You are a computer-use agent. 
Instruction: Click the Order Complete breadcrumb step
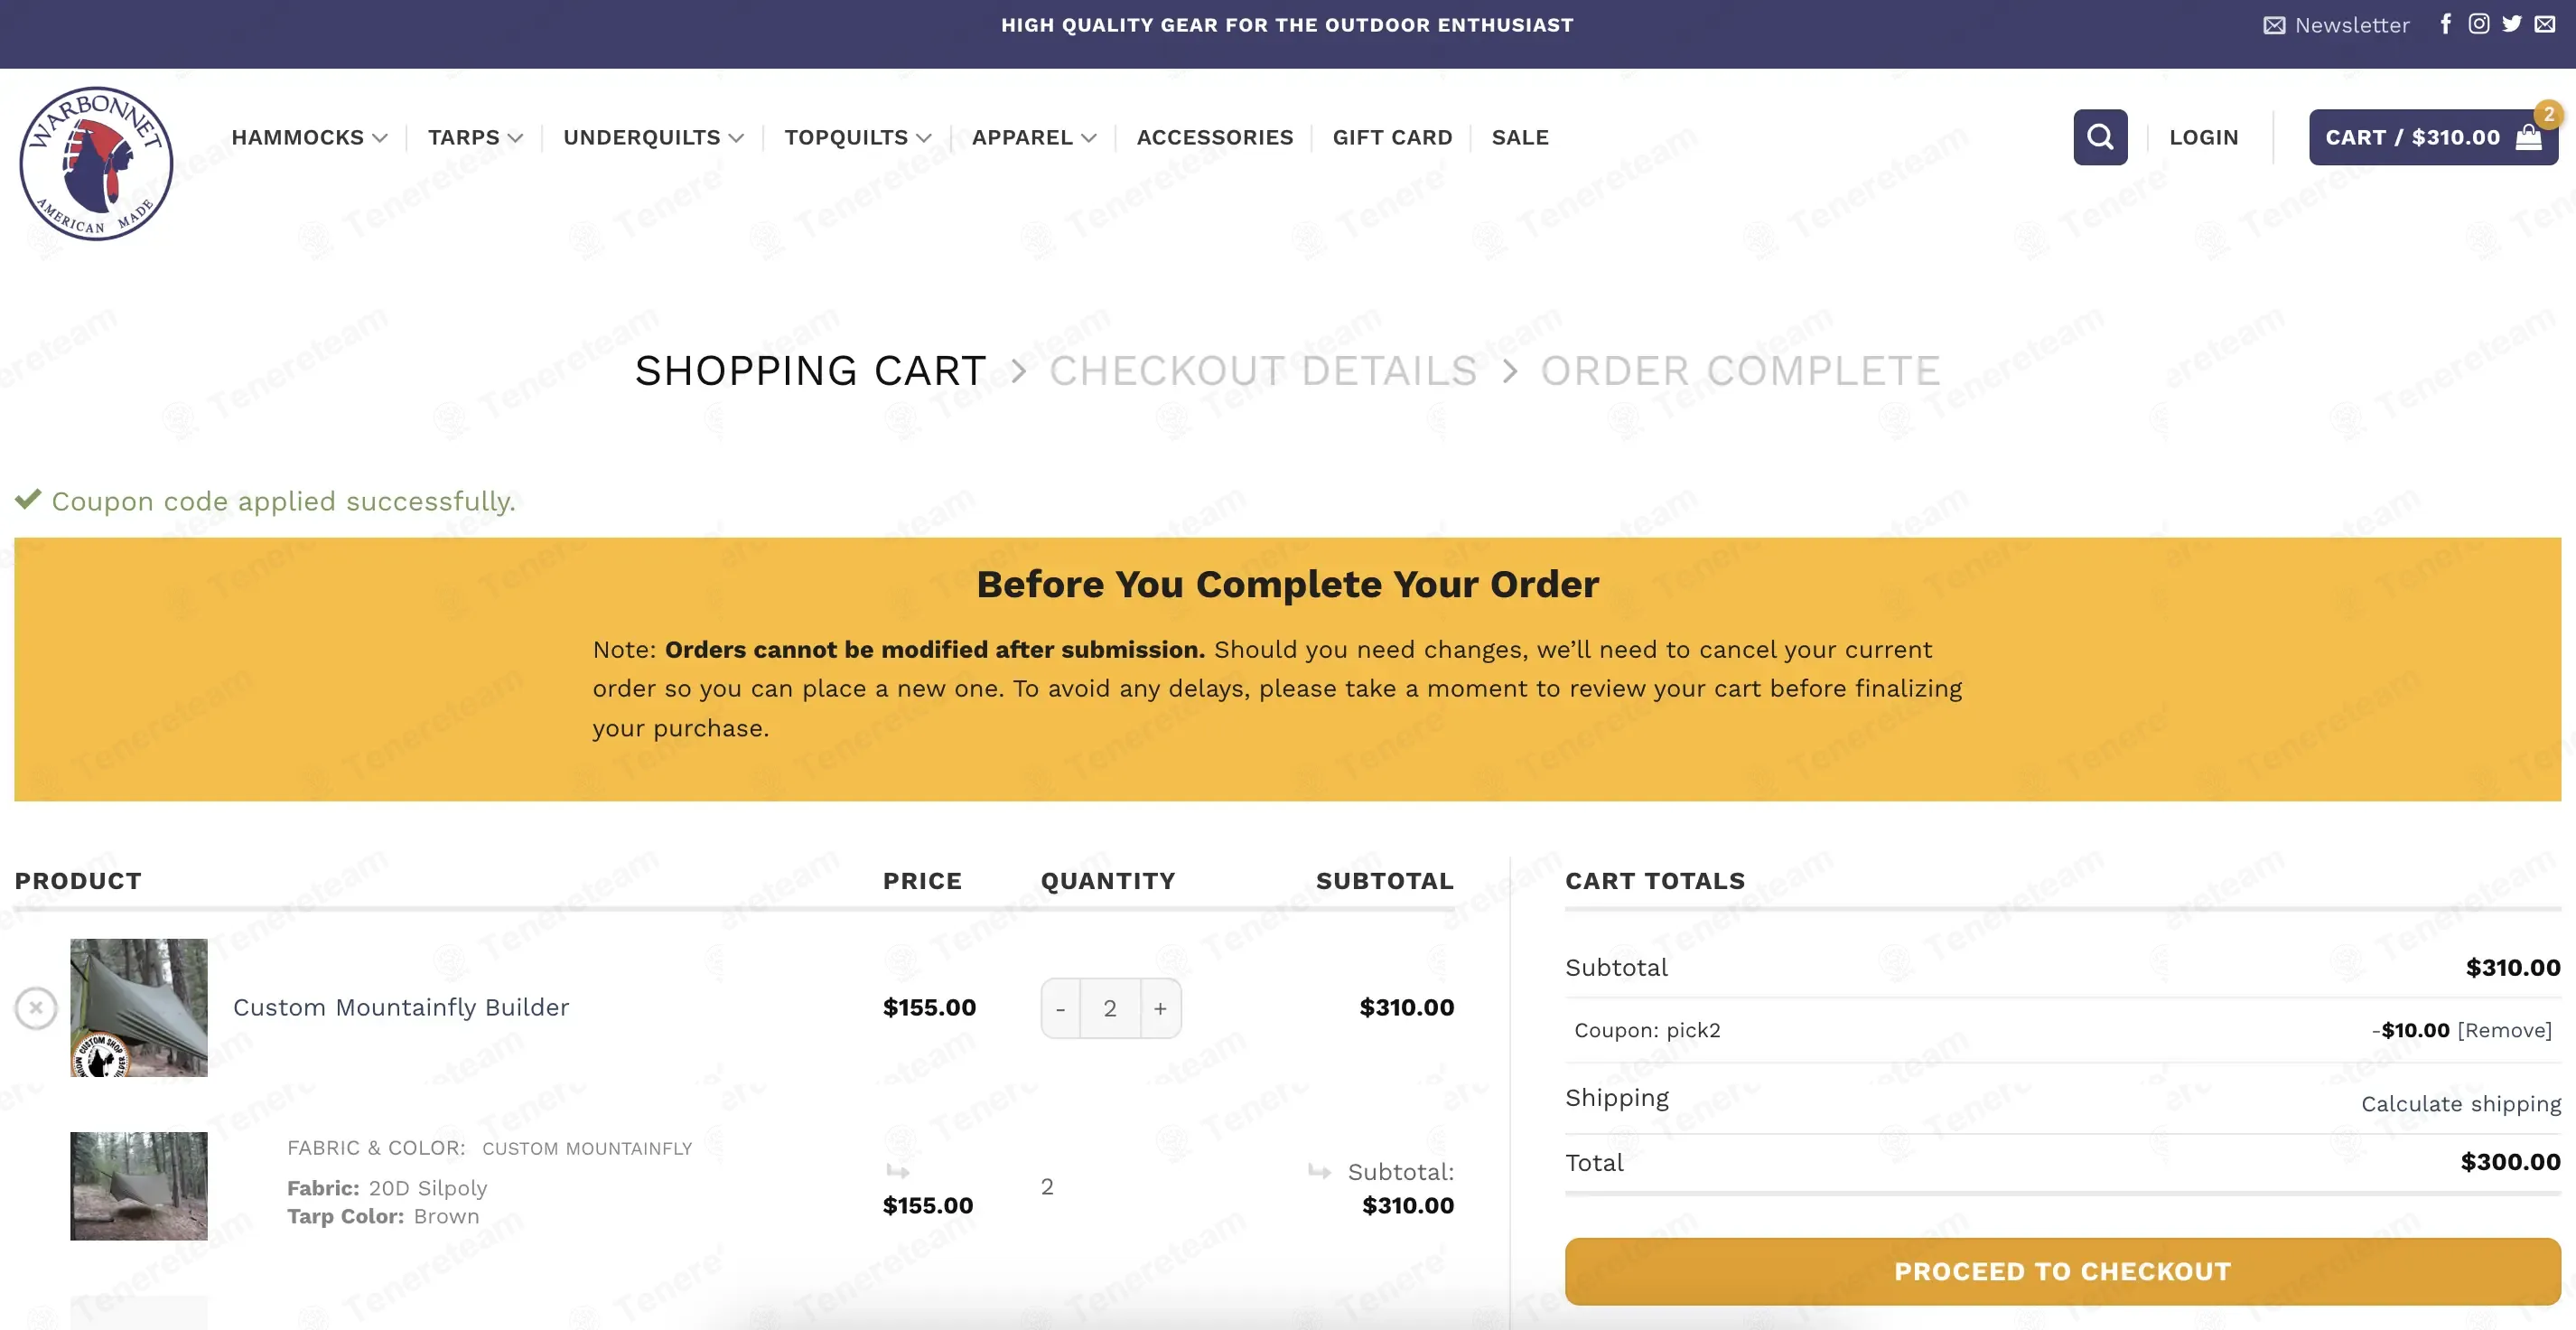[1740, 371]
